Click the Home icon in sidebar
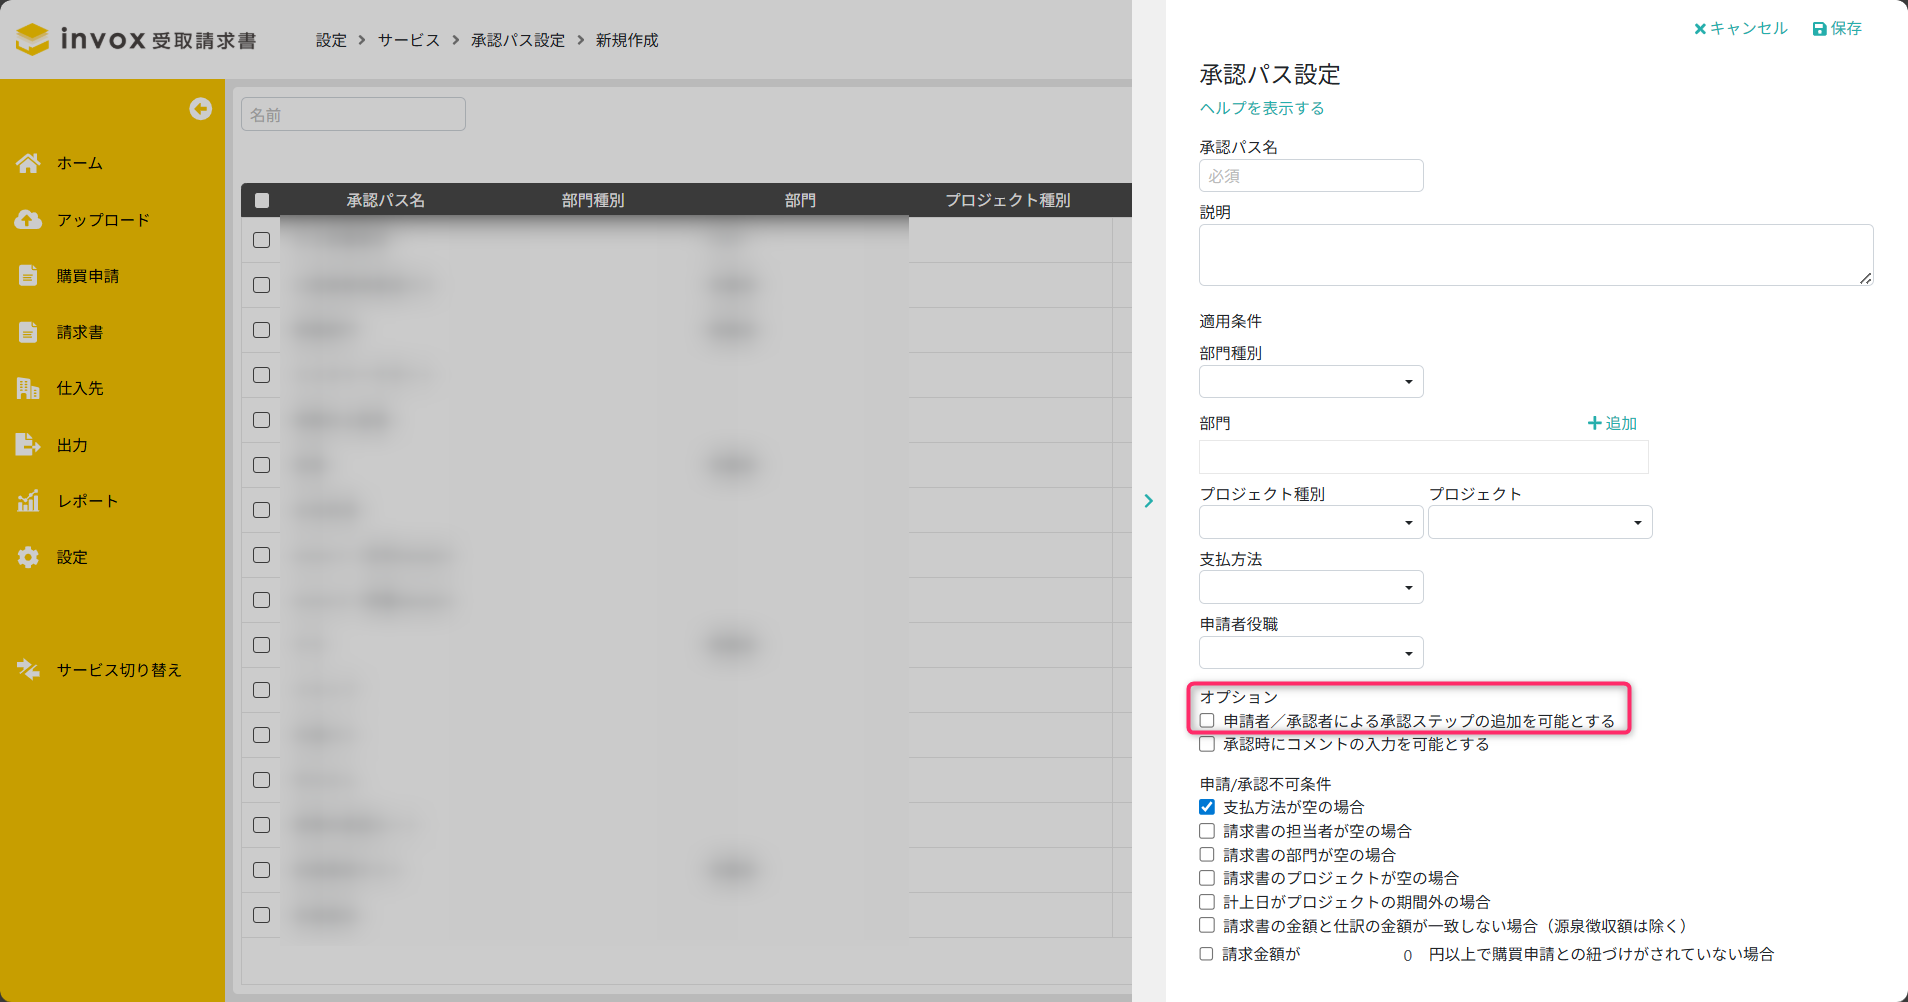The height and width of the screenshot is (1002, 1908). [x=28, y=163]
